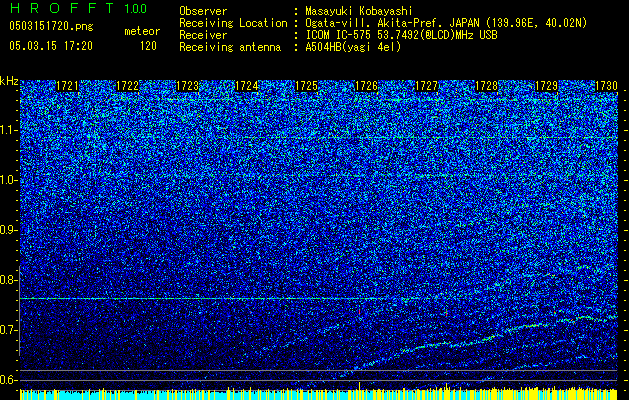Click the 0.8 kHz axis label
629x400 pixels.
(x=8, y=280)
